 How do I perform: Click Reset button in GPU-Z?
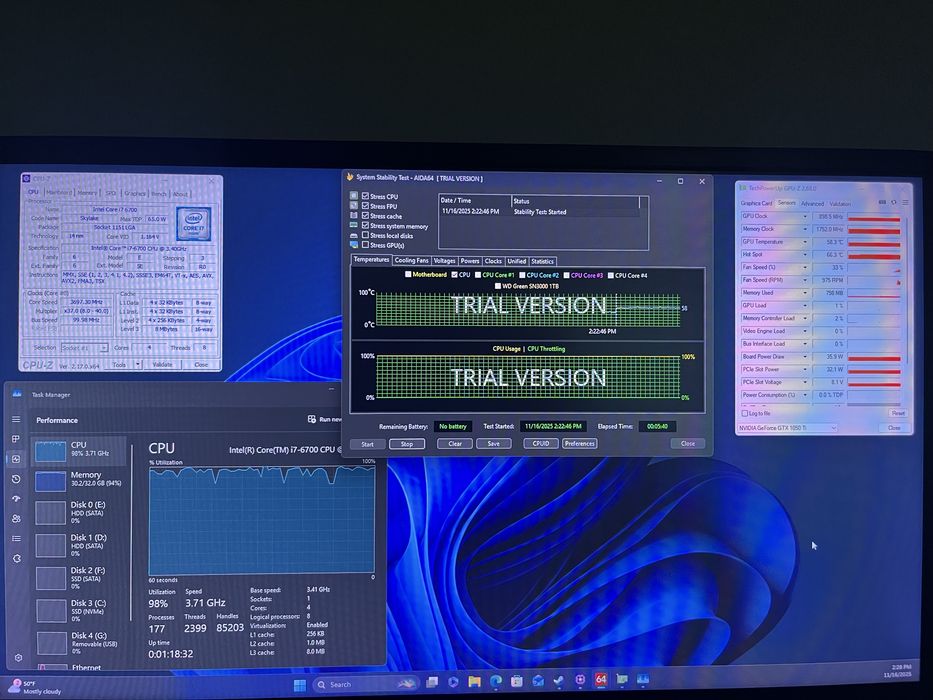click(x=898, y=413)
